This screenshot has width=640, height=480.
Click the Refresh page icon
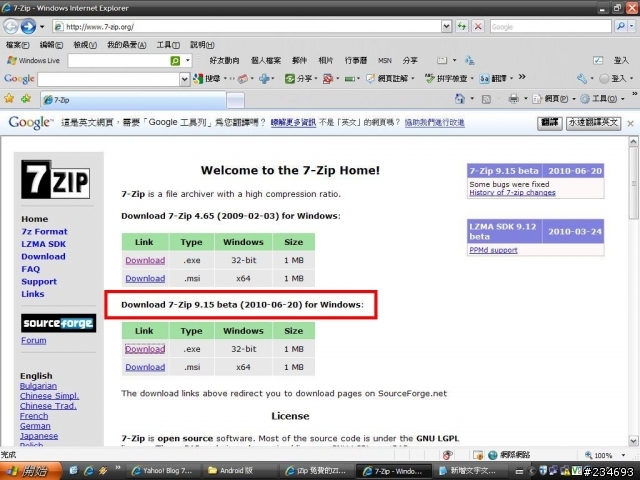pyautogui.click(x=462, y=27)
